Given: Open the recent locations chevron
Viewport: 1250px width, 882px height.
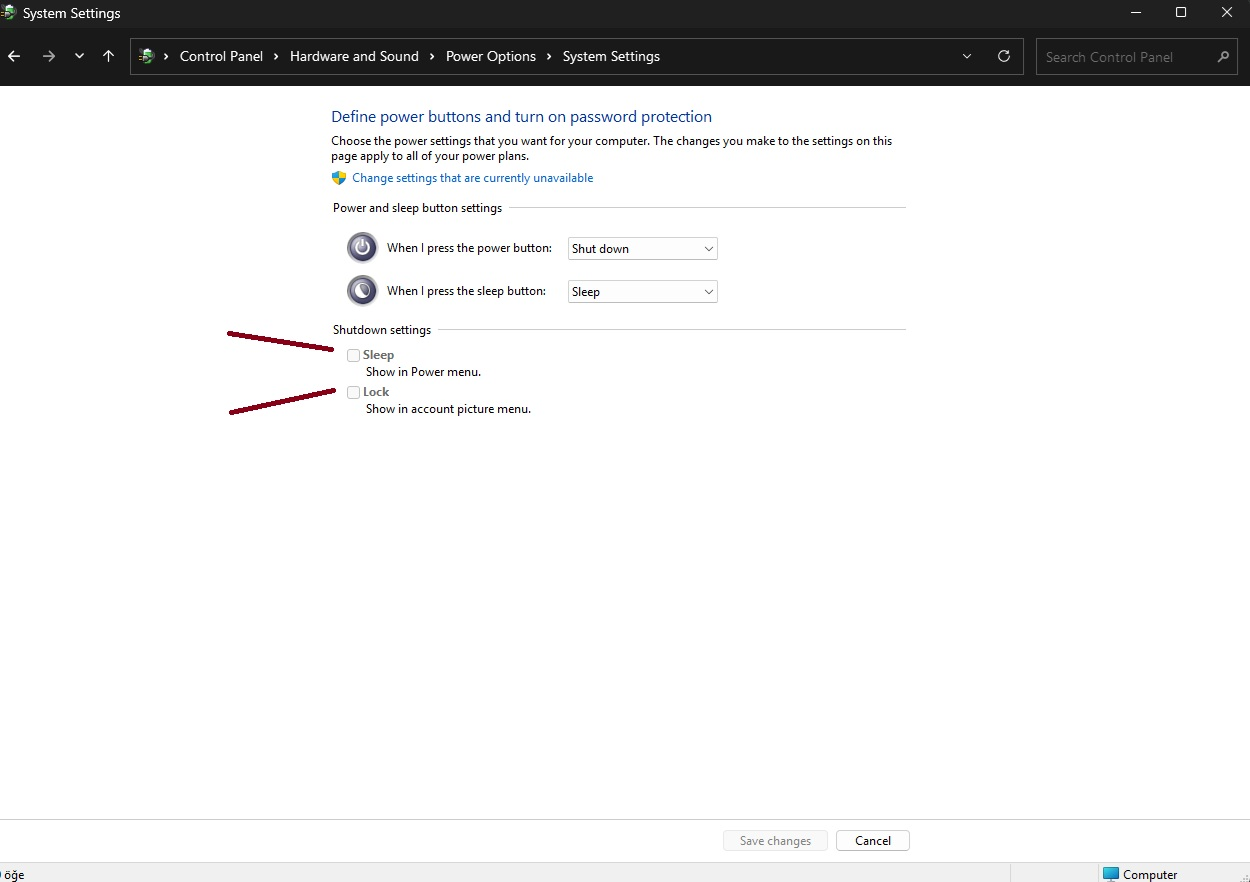Looking at the screenshot, I should coord(79,57).
